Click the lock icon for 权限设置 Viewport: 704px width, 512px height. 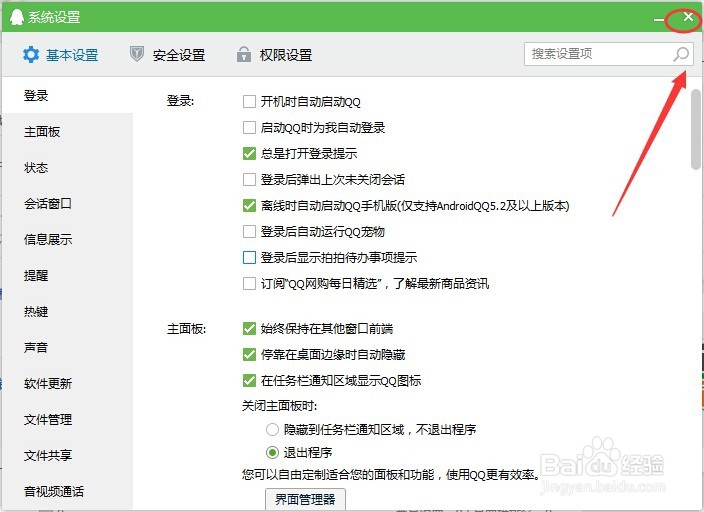pos(243,54)
